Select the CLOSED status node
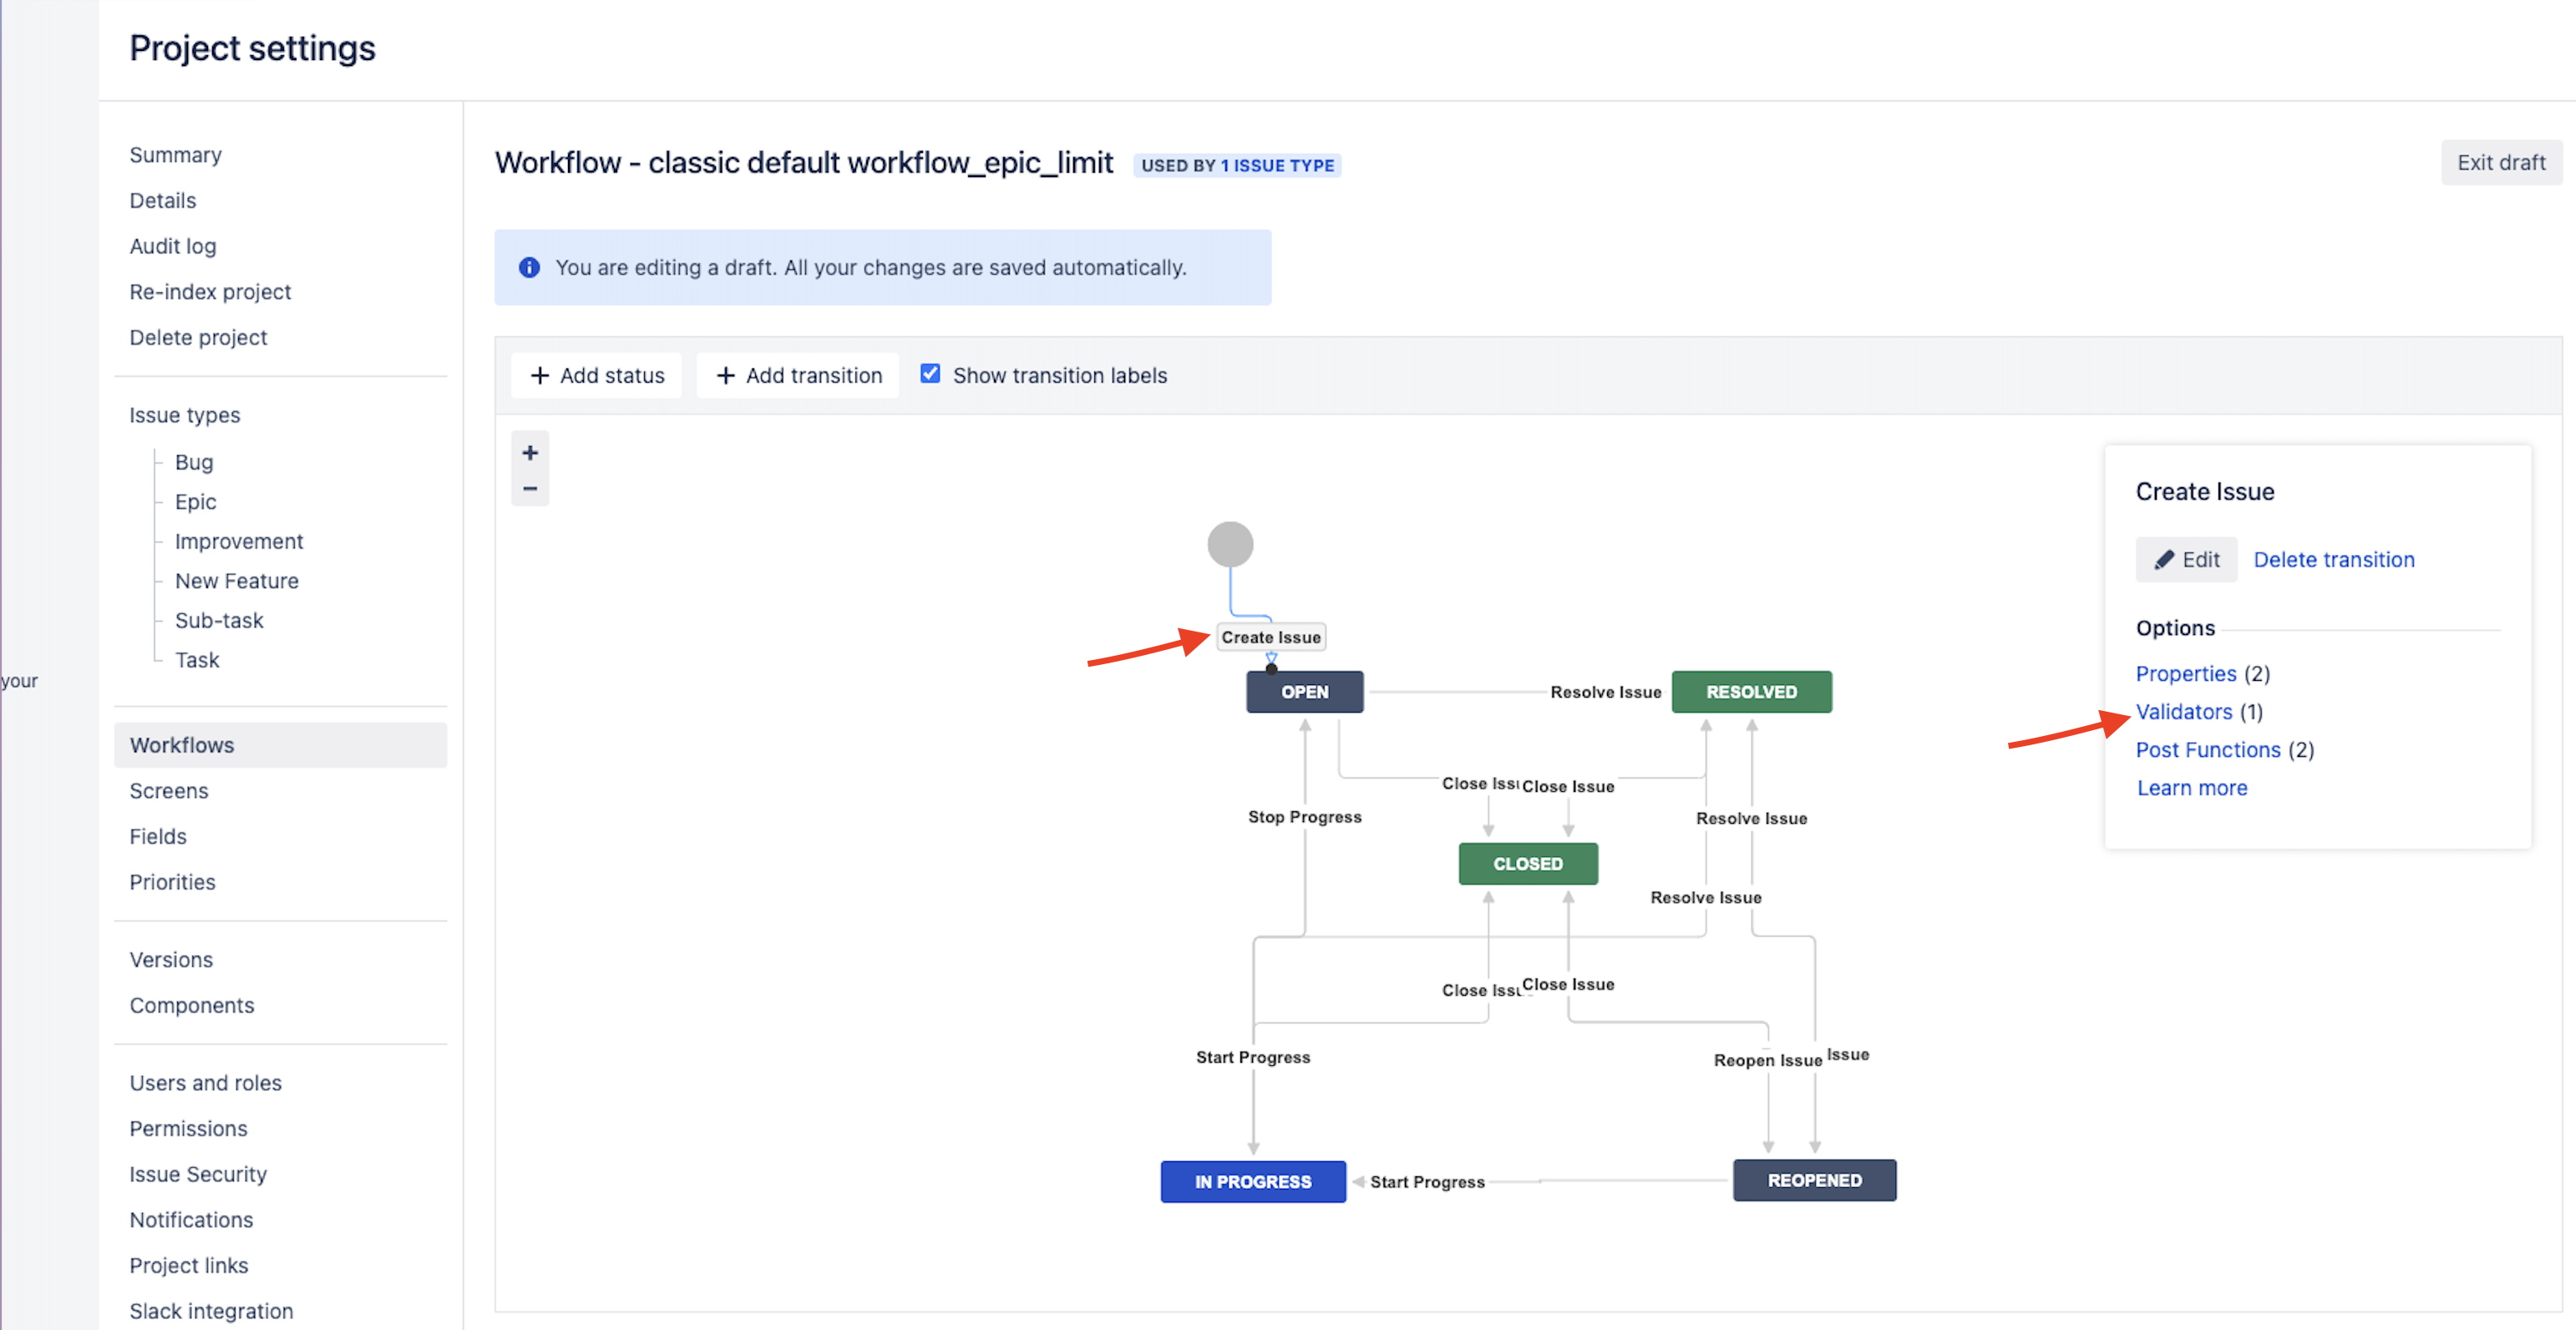 1527,864
